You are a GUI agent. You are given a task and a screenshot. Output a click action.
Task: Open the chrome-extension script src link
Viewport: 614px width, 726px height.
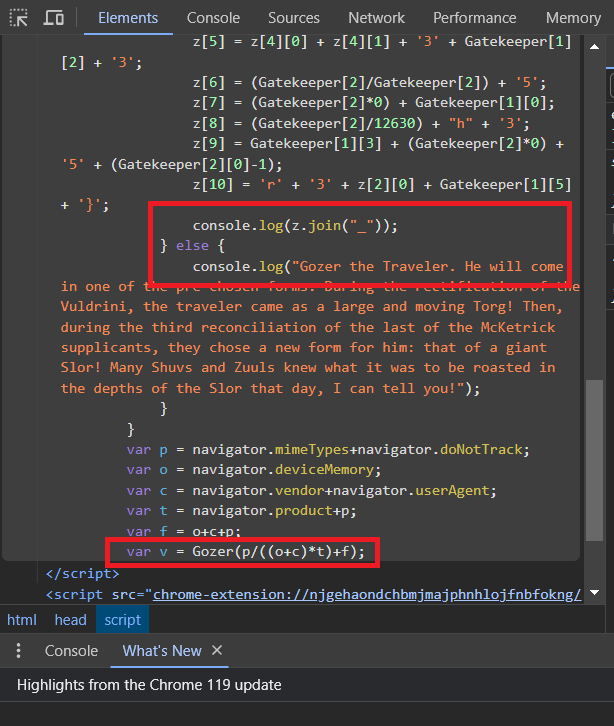tap(367, 594)
